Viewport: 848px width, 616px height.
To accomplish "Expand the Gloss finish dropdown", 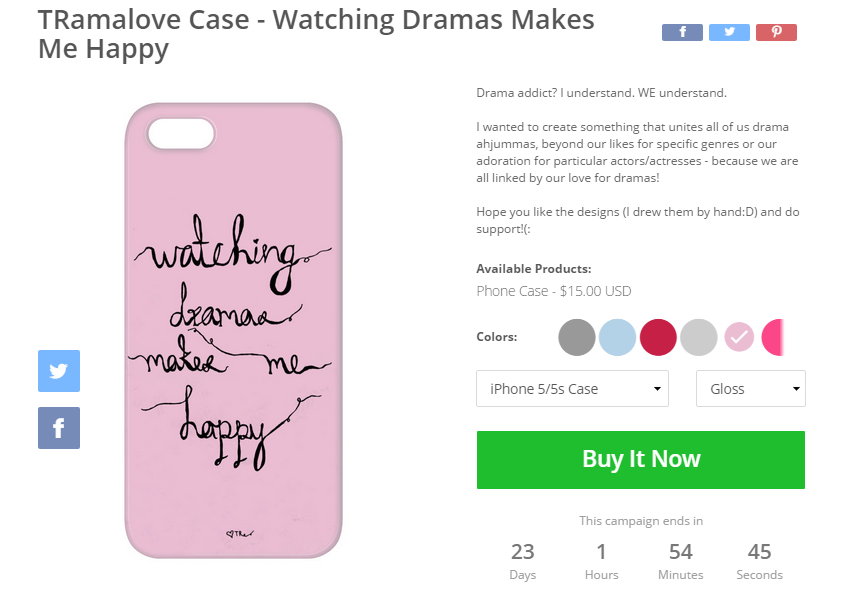I will (x=750, y=389).
